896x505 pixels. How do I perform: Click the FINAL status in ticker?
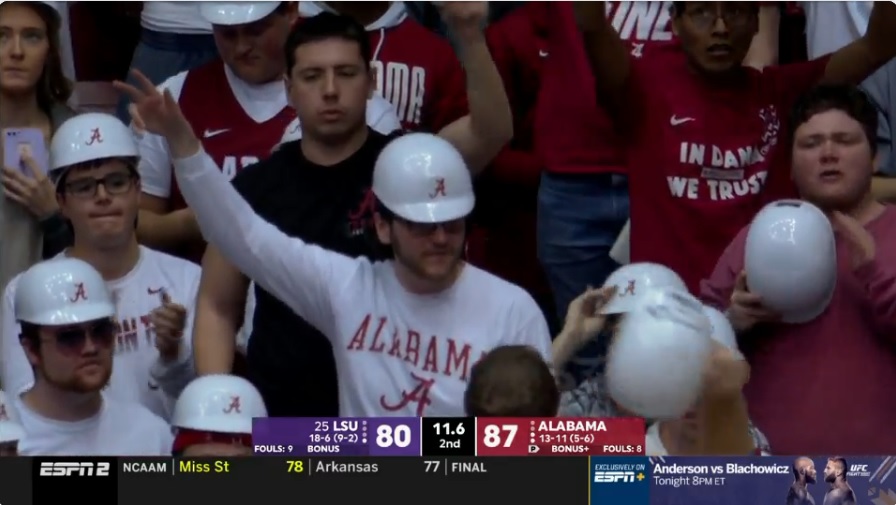pyautogui.click(x=469, y=467)
